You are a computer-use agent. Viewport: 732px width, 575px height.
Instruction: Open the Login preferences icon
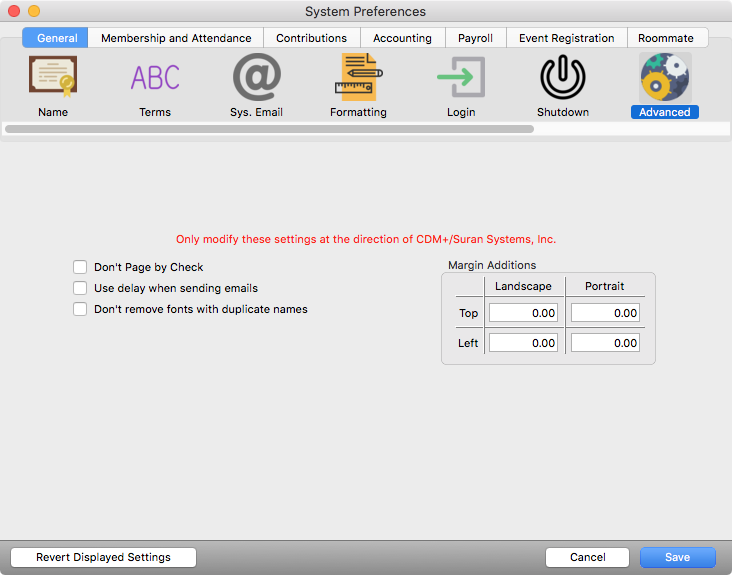coord(461,77)
